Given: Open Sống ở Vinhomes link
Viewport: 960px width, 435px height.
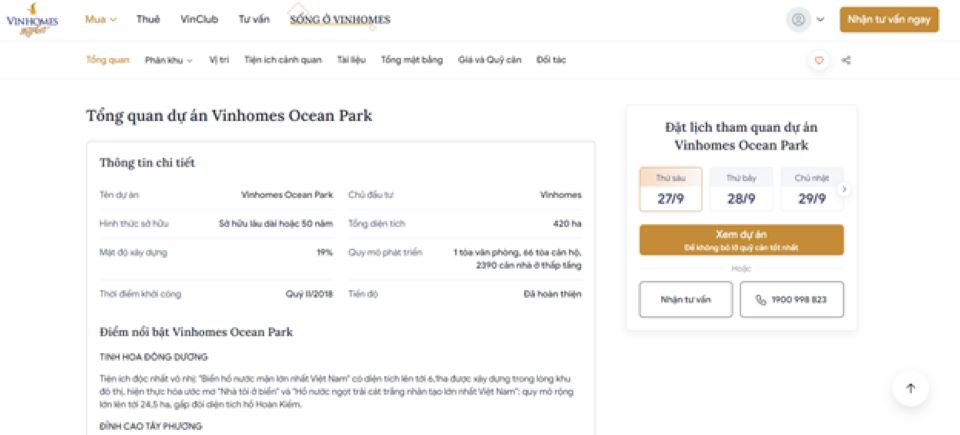Looking at the screenshot, I should coord(340,19).
